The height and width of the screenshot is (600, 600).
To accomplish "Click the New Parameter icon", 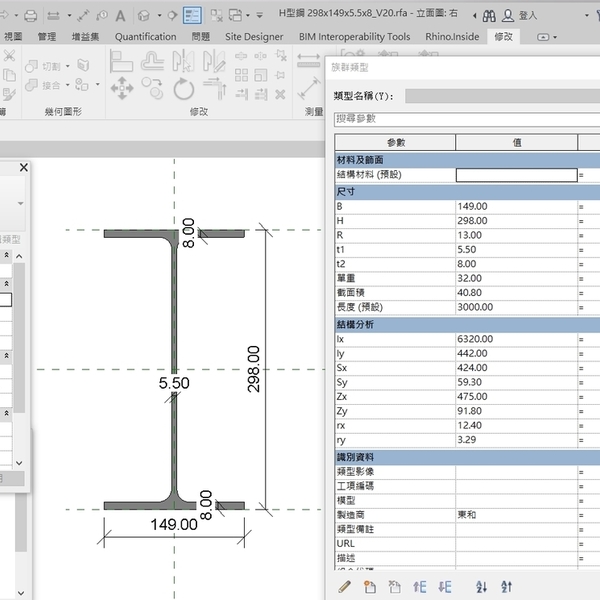I will tap(369, 587).
